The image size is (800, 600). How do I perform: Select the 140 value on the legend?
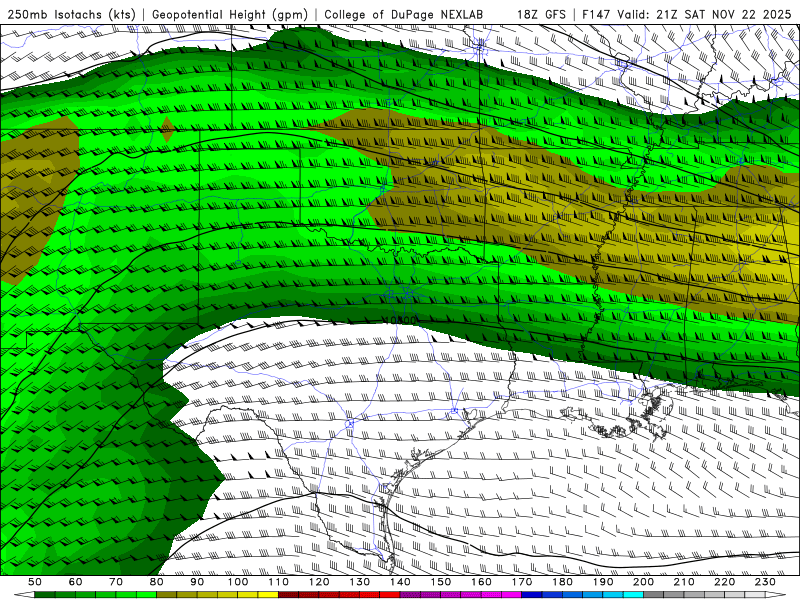point(400,582)
